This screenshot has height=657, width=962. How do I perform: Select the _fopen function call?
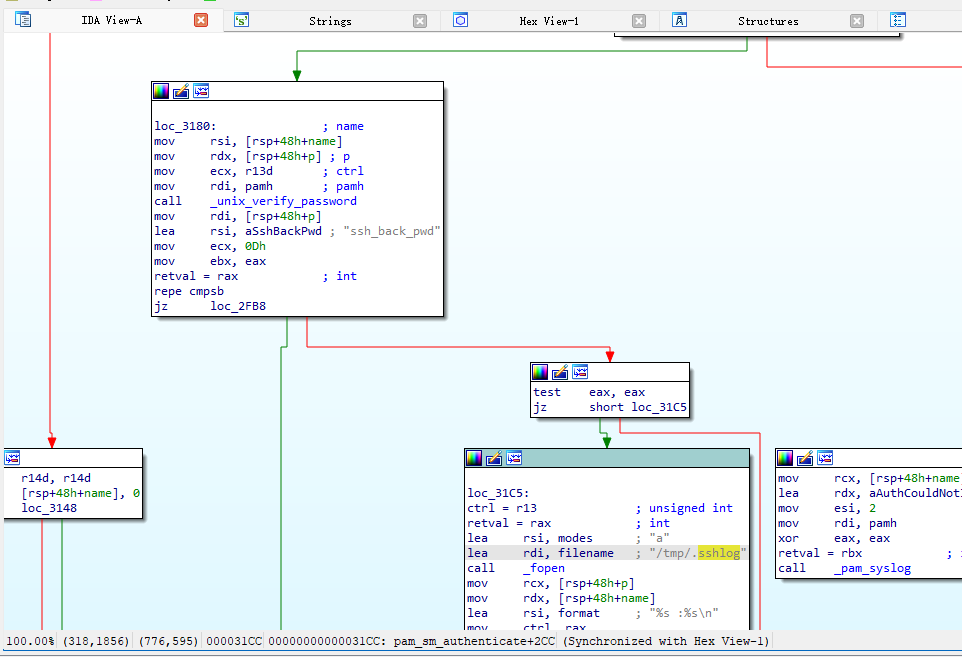(x=543, y=568)
